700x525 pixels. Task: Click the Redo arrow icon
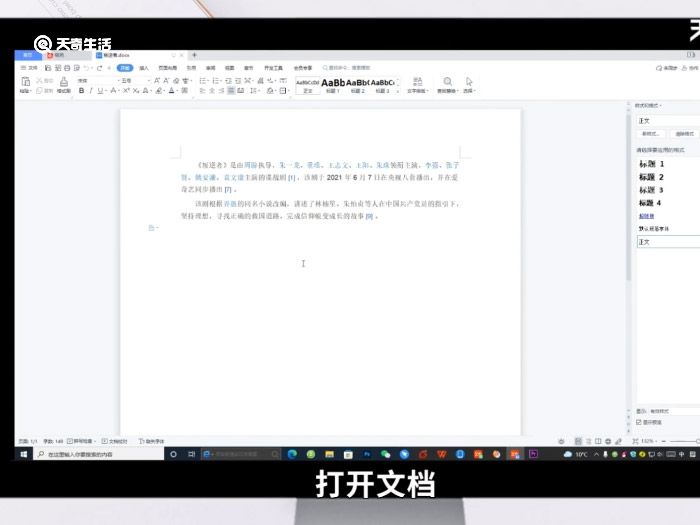(99, 68)
